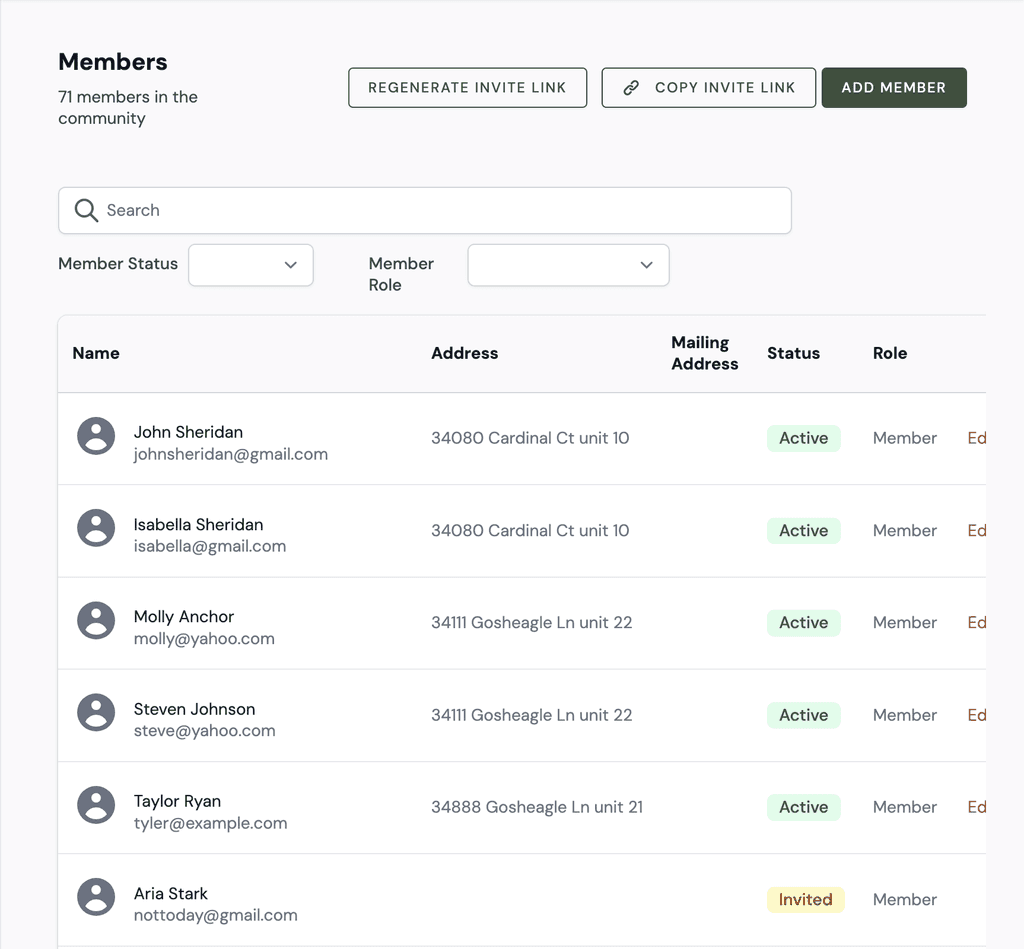Viewport: 1024px width, 949px height.
Task: Click the name Isabella Sheridan
Action: tap(199, 524)
